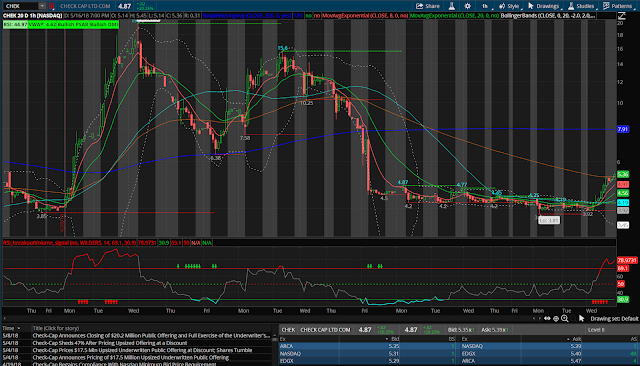Open chart settings gear icon
This screenshot has height=366, width=640.
pos(467,6)
